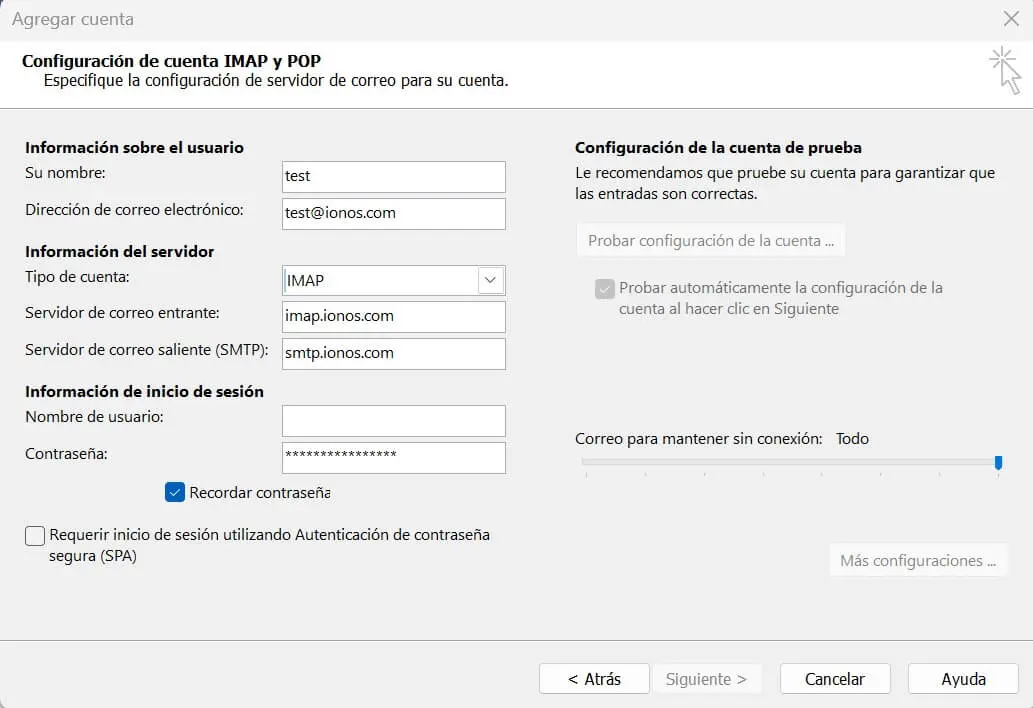Viewport: 1033px width, 708px height.
Task: Select IMAP in the account type combo box
Action: tap(390, 280)
